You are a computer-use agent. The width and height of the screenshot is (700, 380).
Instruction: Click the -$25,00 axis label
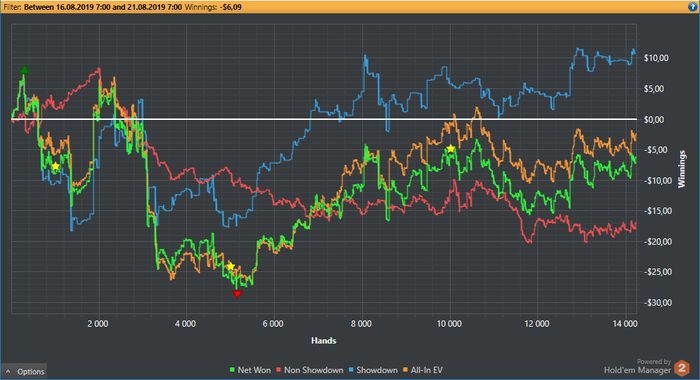pos(658,272)
